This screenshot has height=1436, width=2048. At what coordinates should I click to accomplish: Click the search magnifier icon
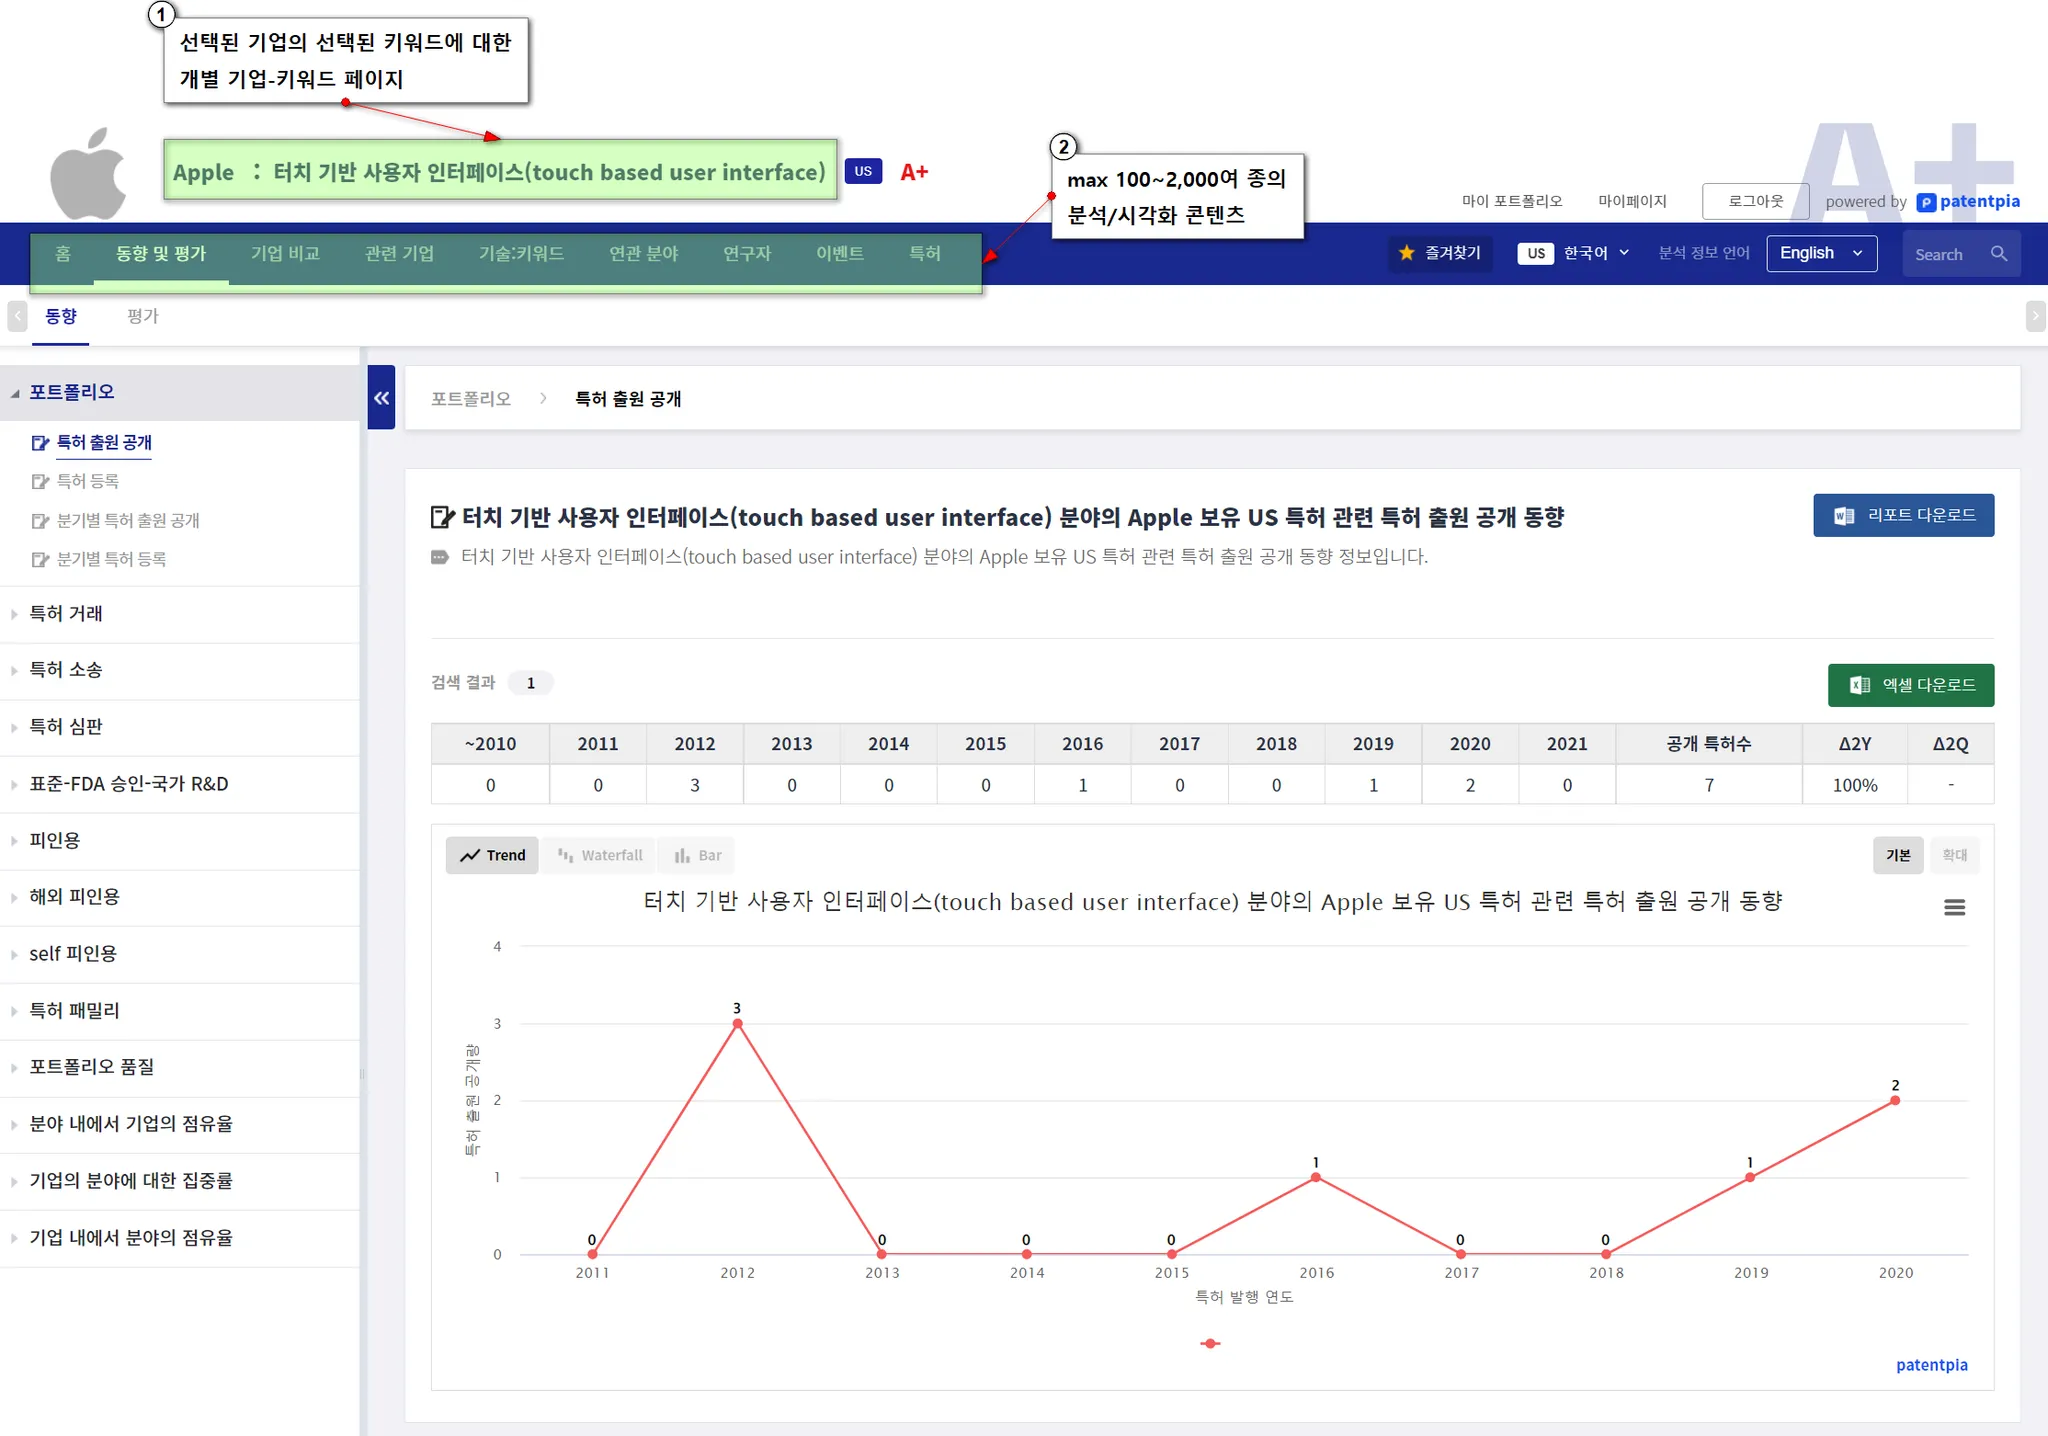(x=1998, y=254)
